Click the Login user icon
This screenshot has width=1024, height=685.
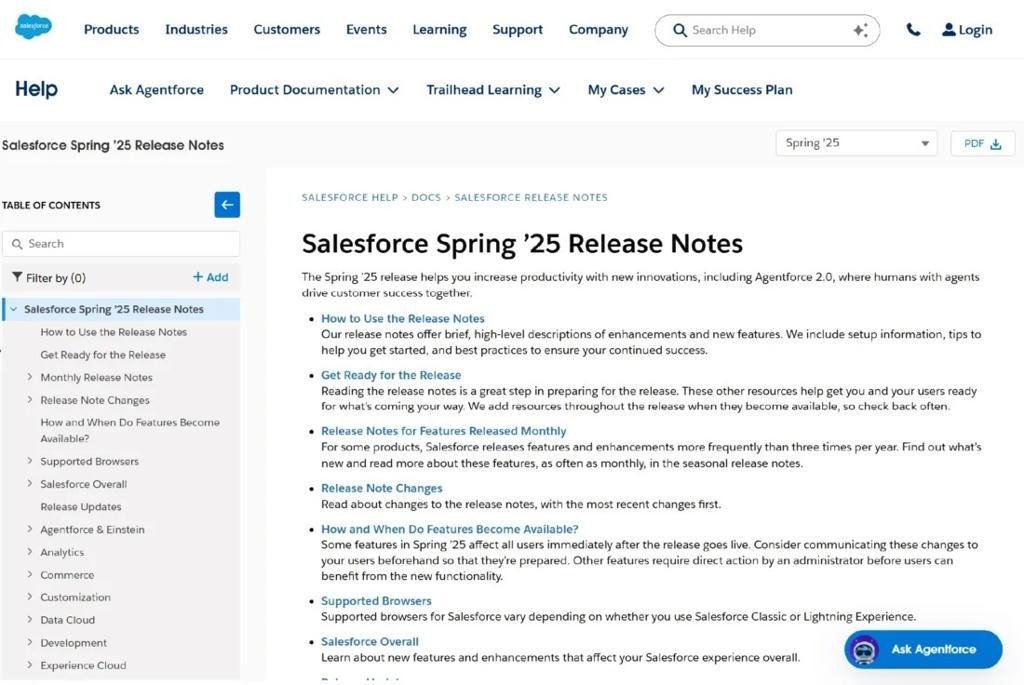[948, 30]
